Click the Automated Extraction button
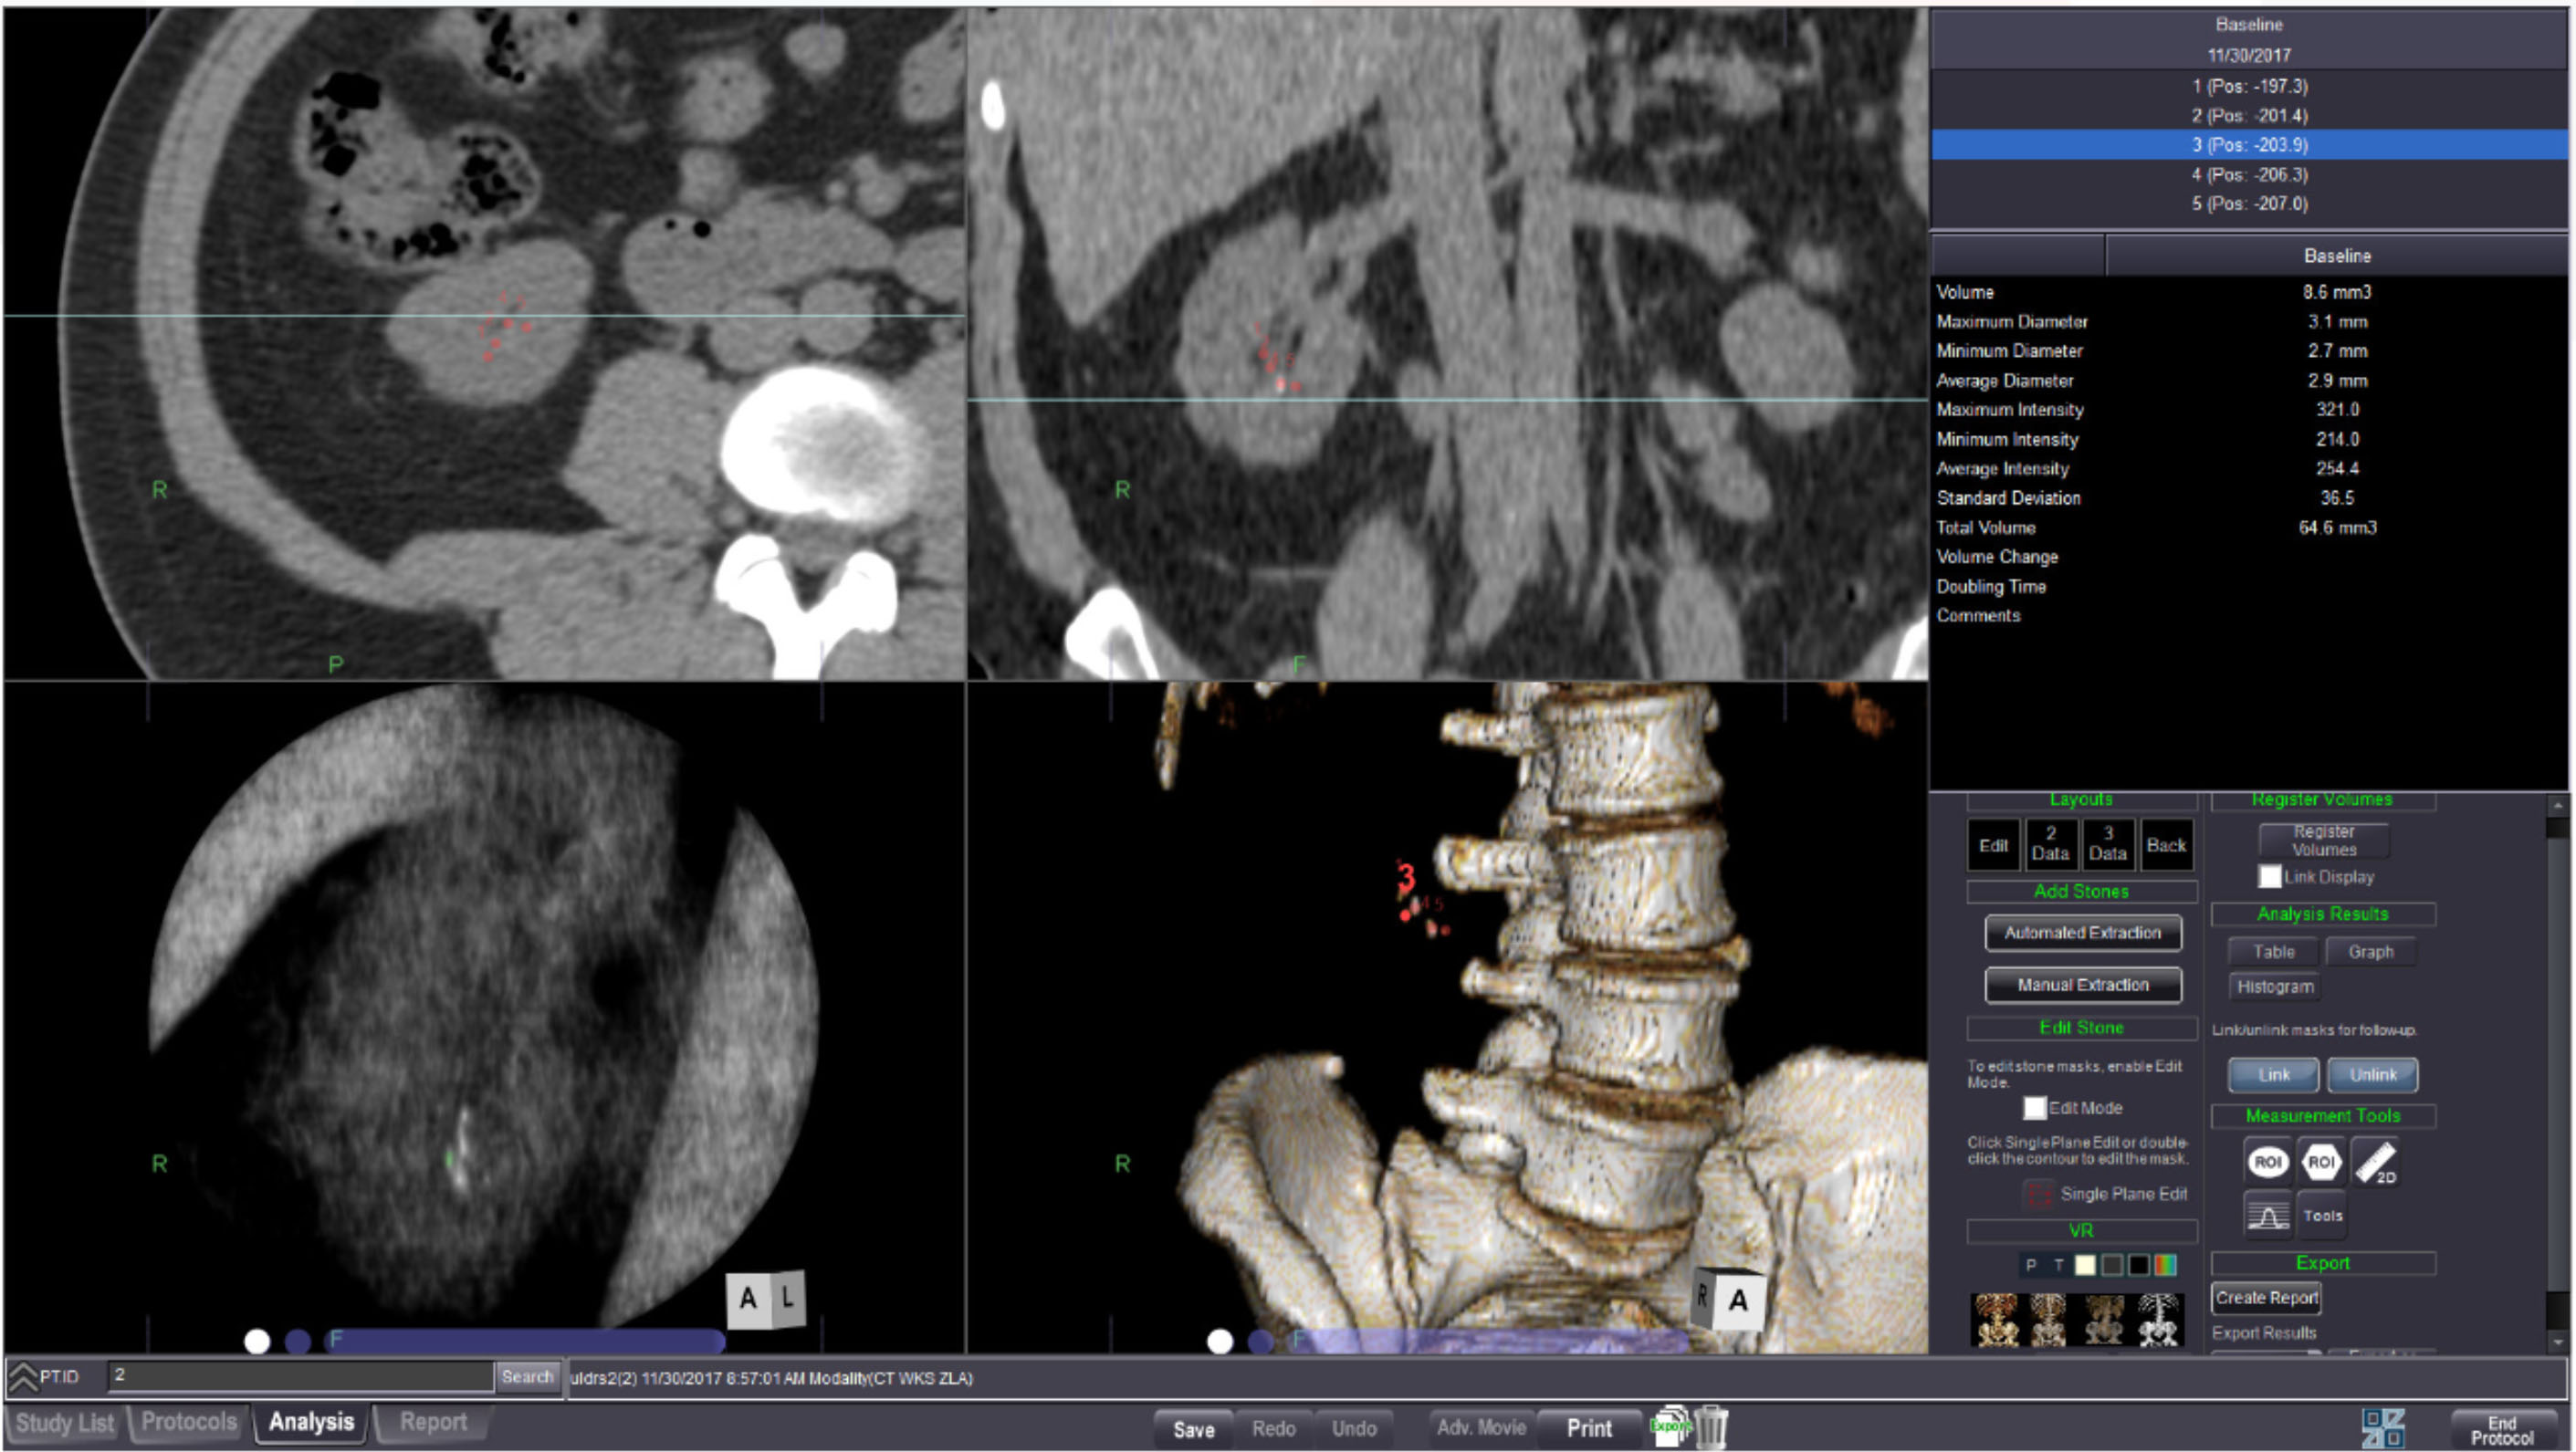This screenshot has width=2576, height=1452. click(2082, 933)
